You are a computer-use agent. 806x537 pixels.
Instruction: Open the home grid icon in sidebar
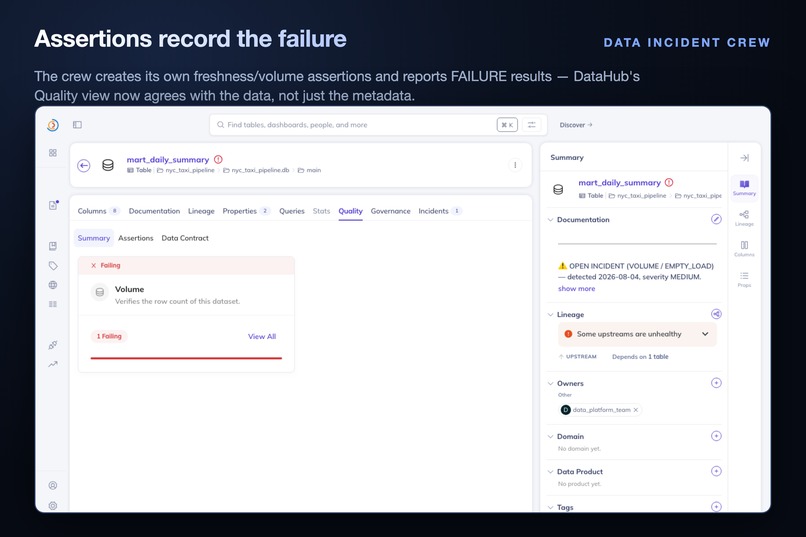[52, 153]
